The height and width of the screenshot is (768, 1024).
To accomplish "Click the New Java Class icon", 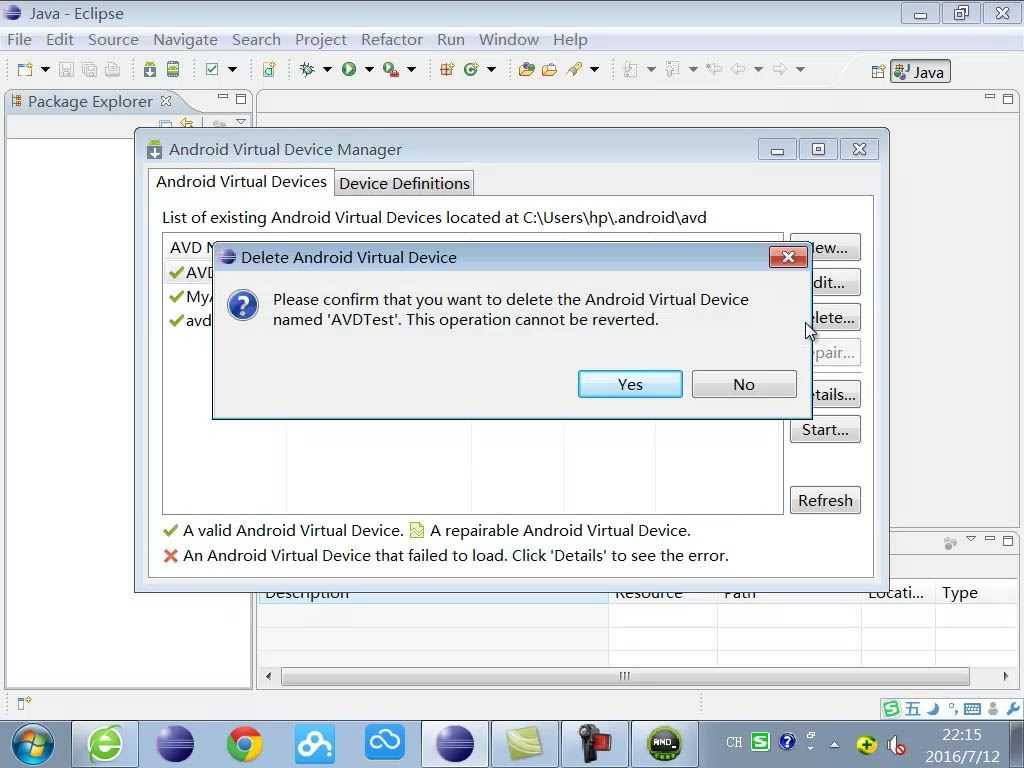I will pyautogui.click(x=471, y=69).
